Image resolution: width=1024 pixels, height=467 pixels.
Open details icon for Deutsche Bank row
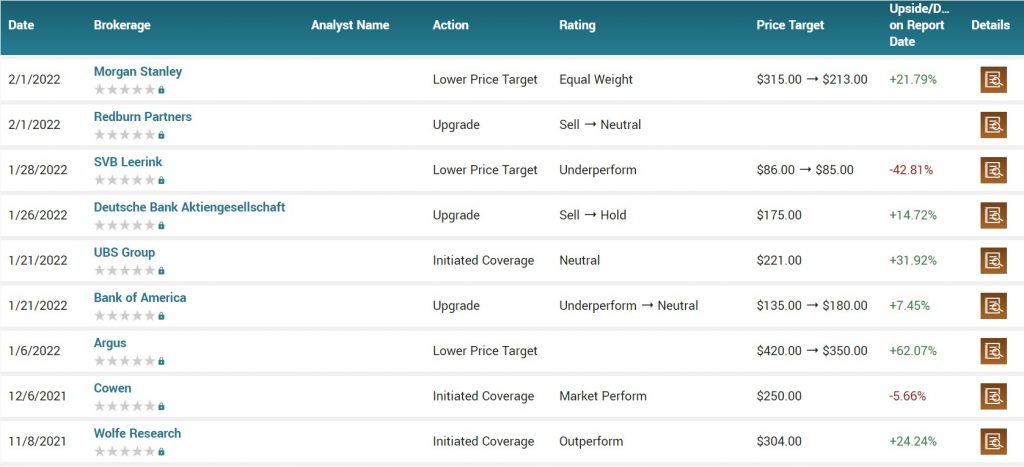pyautogui.click(x=993, y=215)
